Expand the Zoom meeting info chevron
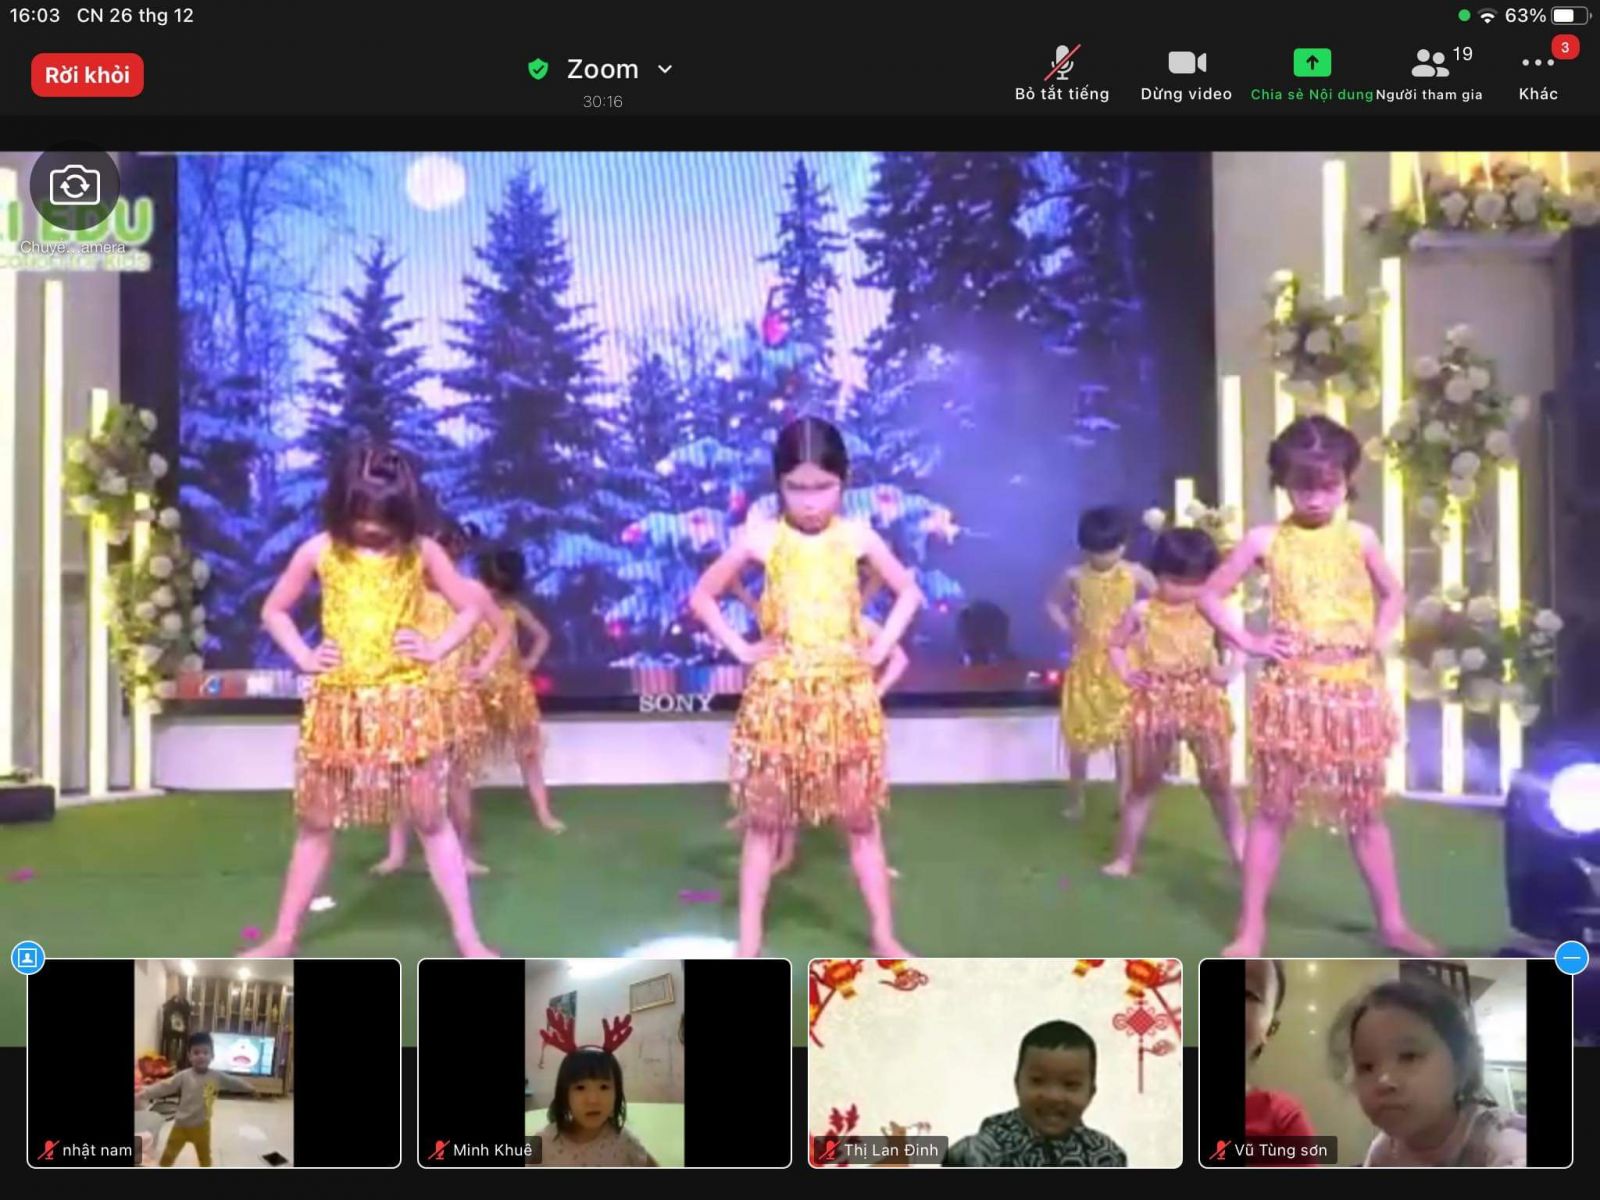Viewport: 1600px width, 1200px height. click(x=665, y=69)
